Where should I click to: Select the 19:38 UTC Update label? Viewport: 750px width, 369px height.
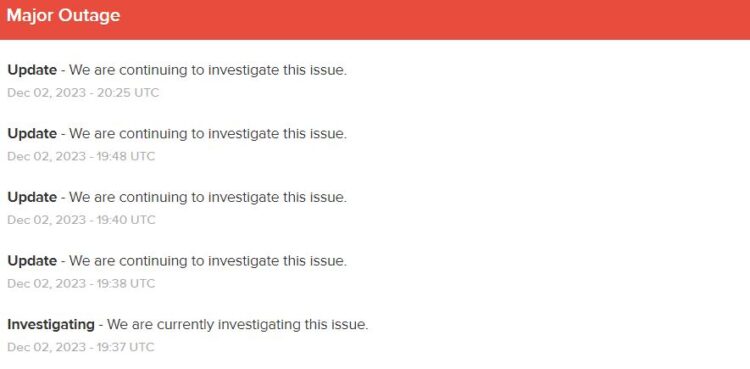[x=32, y=261]
